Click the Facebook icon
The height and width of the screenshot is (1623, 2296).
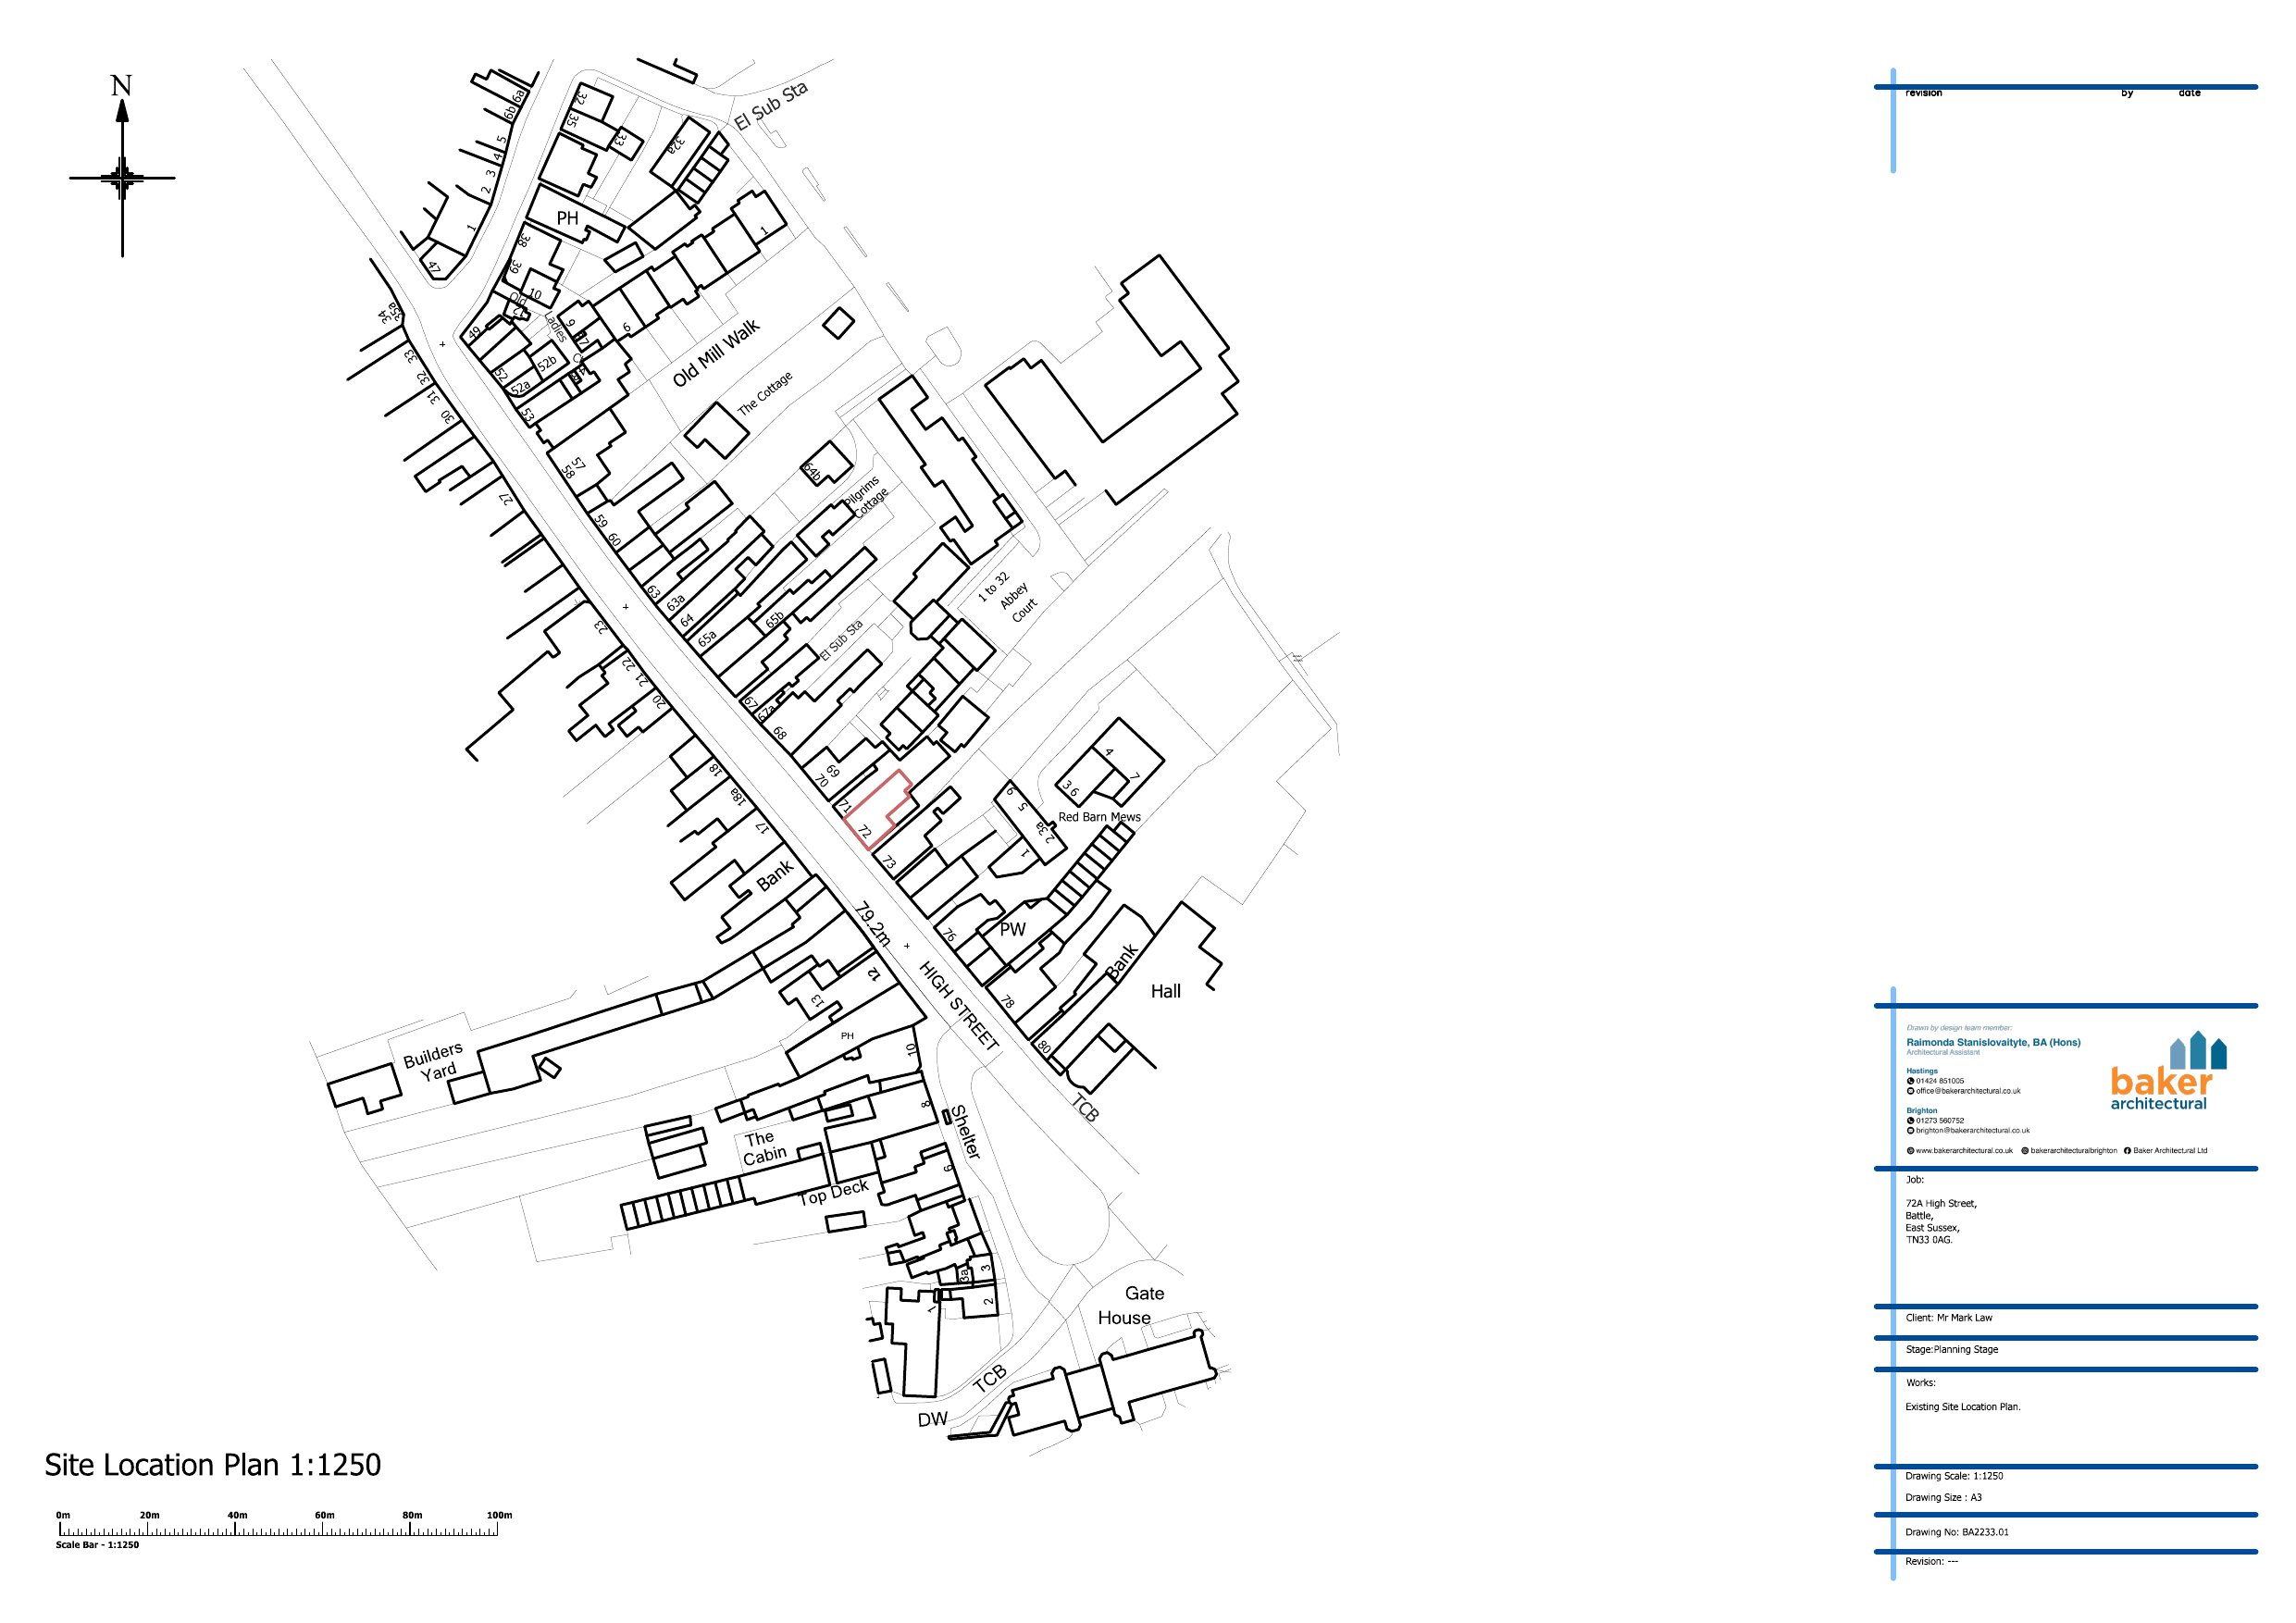click(2127, 1151)
